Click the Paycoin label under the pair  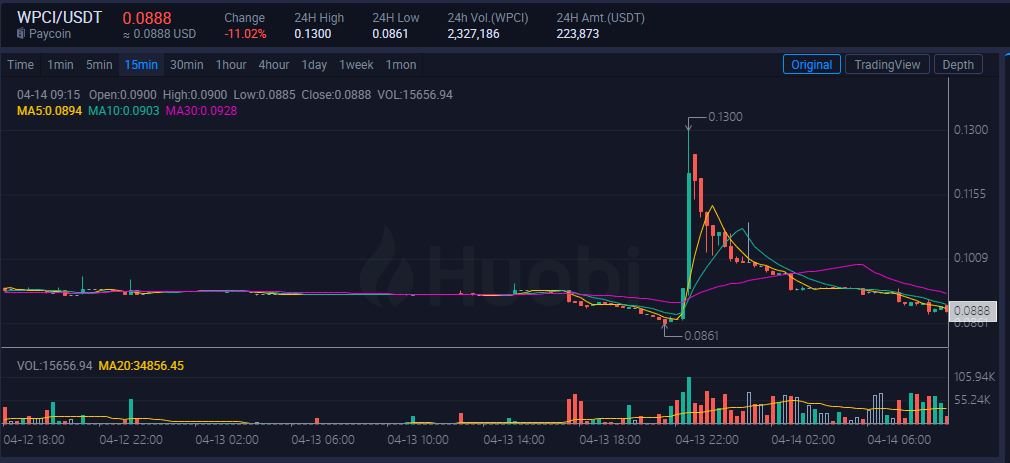[49, 33]
